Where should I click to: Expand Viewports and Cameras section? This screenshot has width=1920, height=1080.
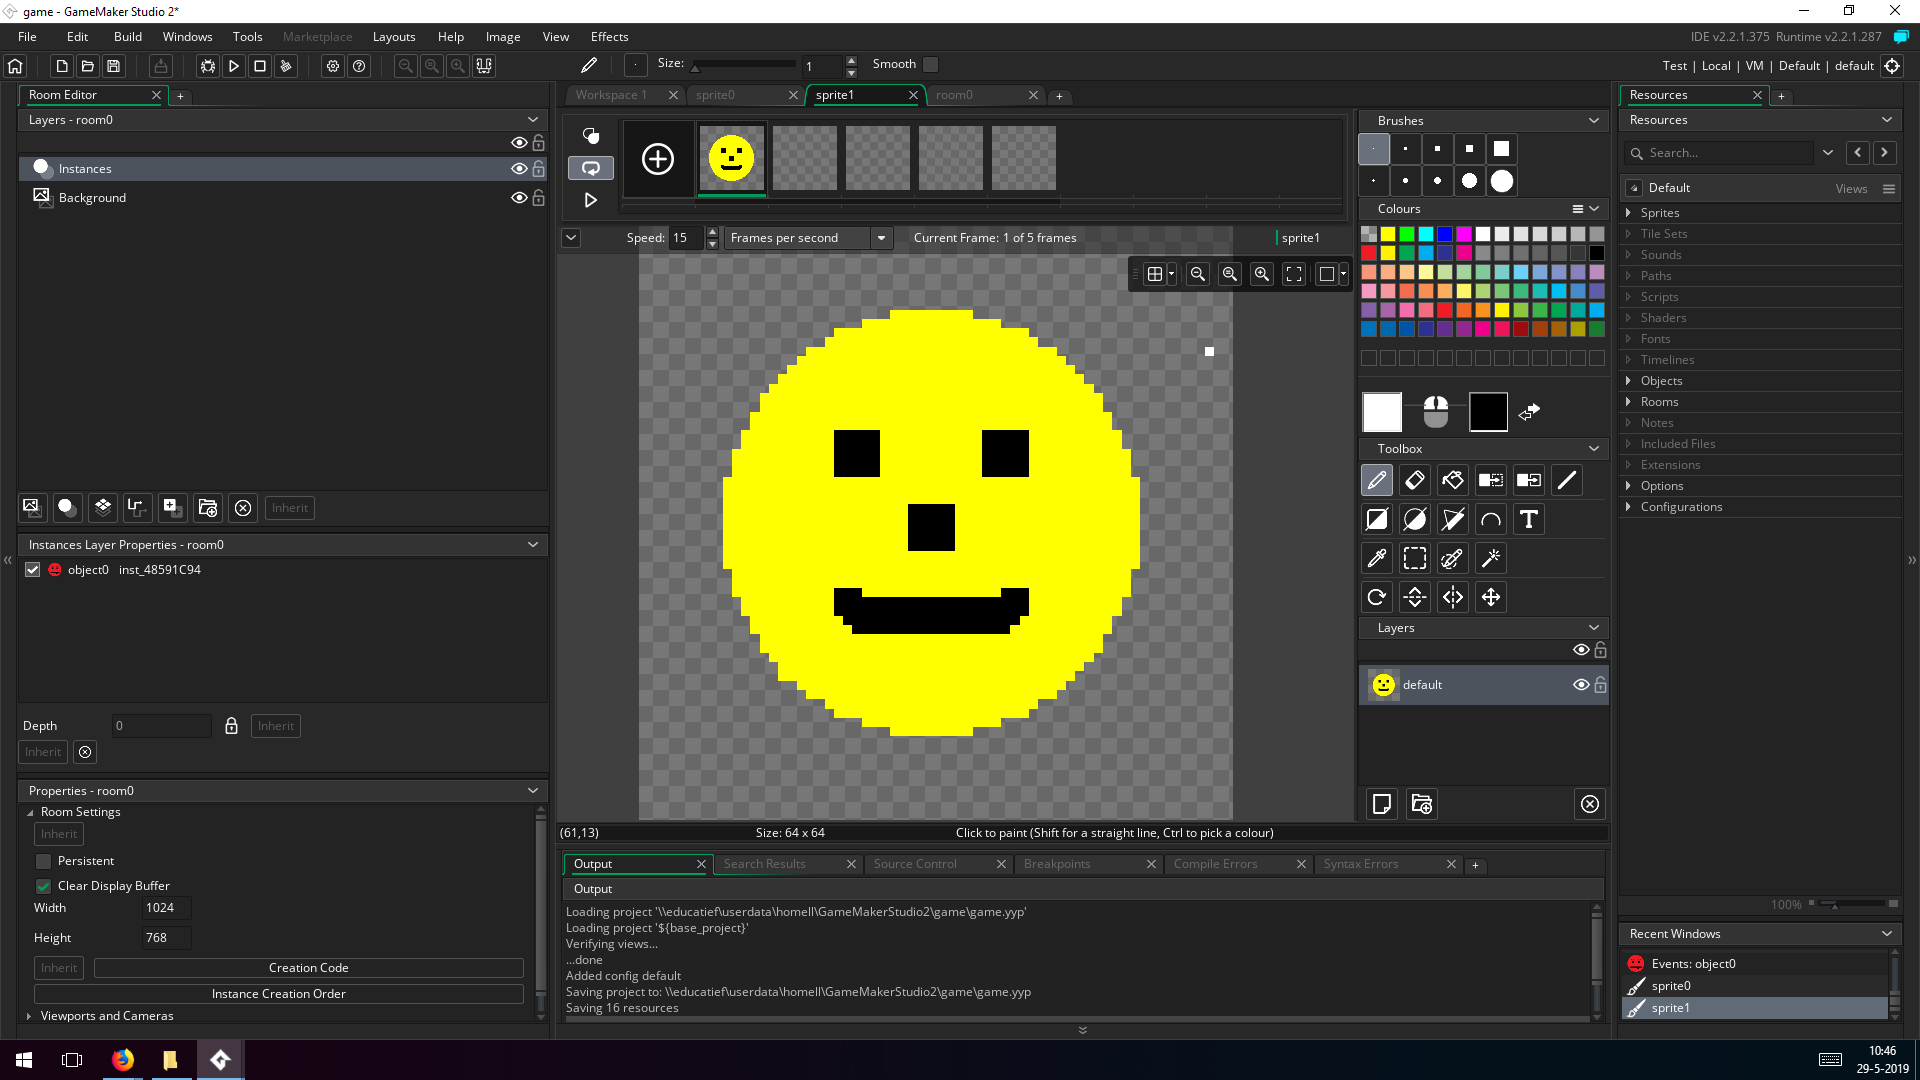[29, 1016]
